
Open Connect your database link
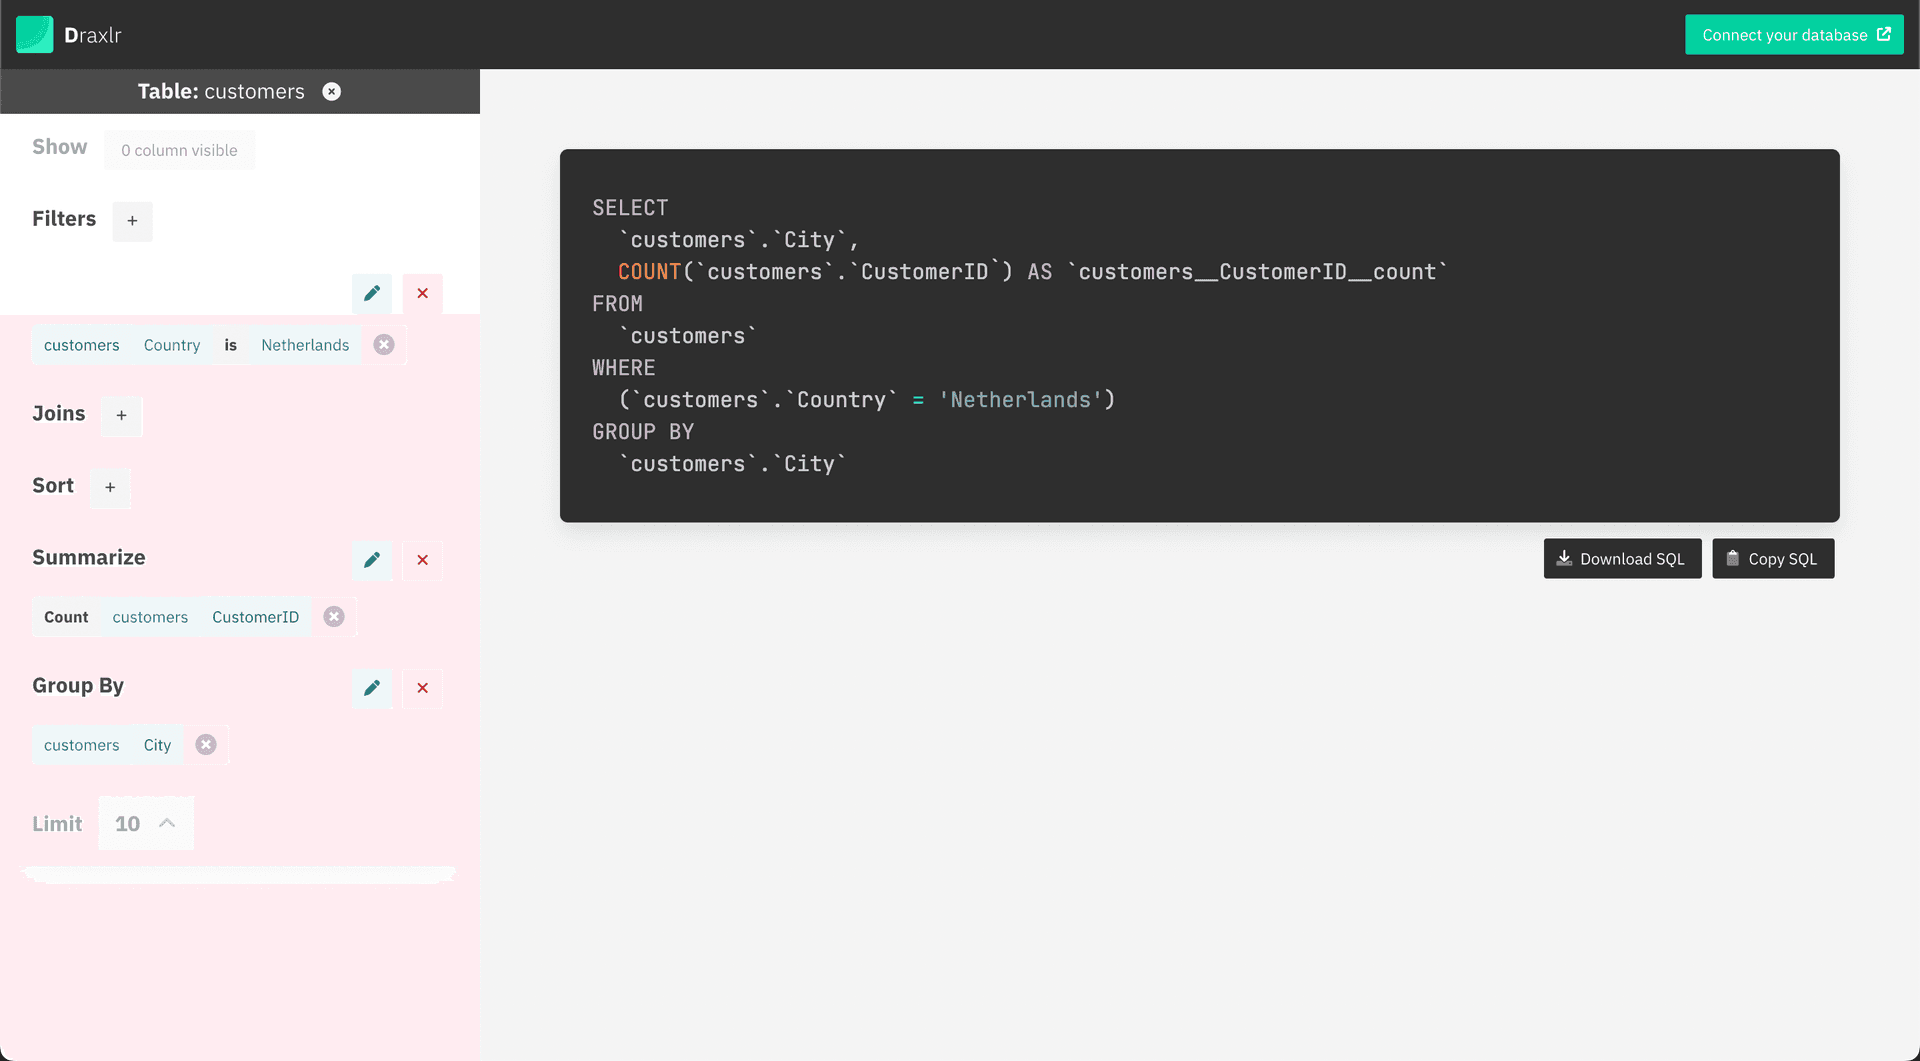1794,35
